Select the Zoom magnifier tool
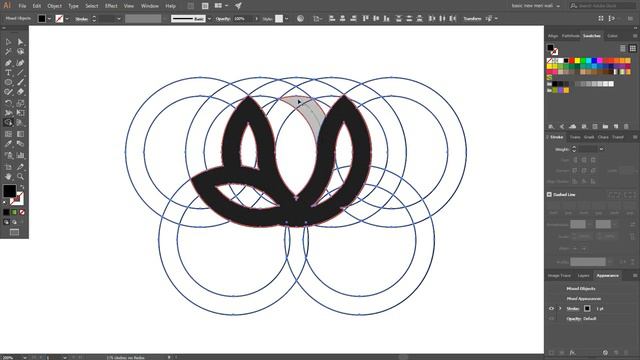640x360 pixels. pyautogui.click(x=20, y=177)
